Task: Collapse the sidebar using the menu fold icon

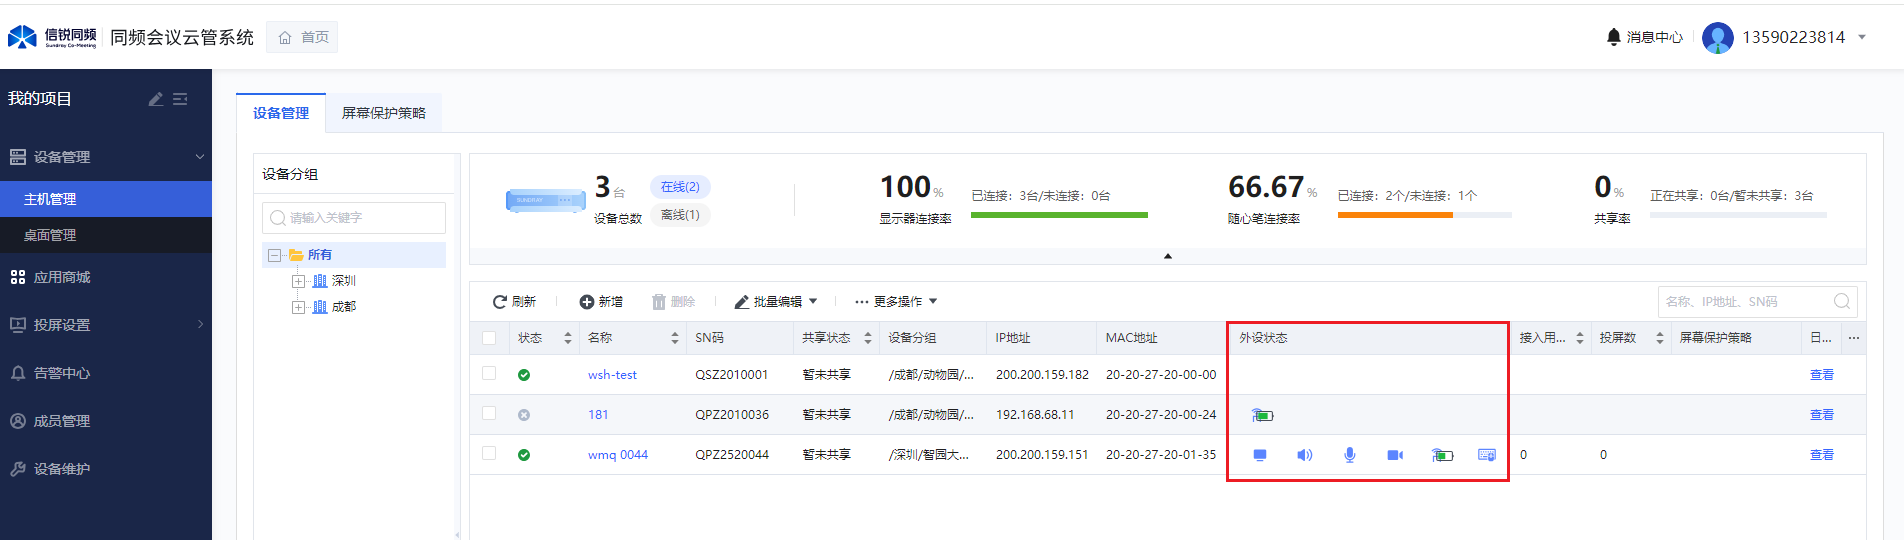Action: pos(180,99)
